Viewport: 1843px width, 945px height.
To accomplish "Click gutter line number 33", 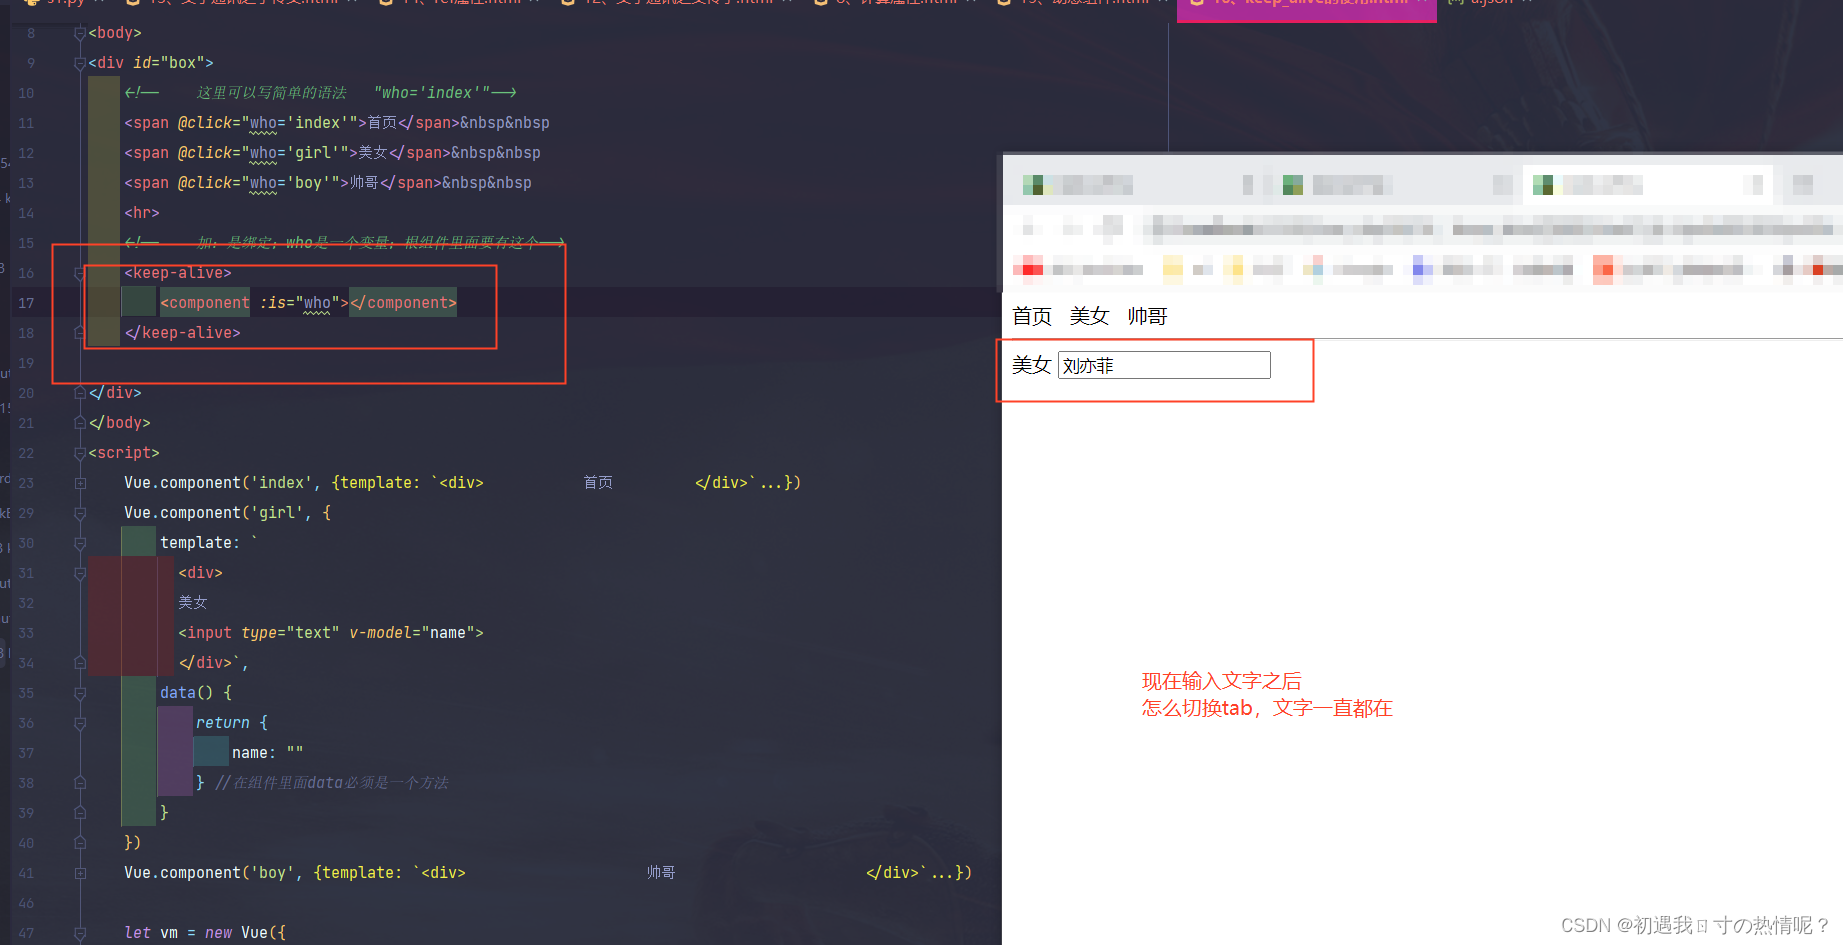I will pyautogui.click(x=26, y=633).
